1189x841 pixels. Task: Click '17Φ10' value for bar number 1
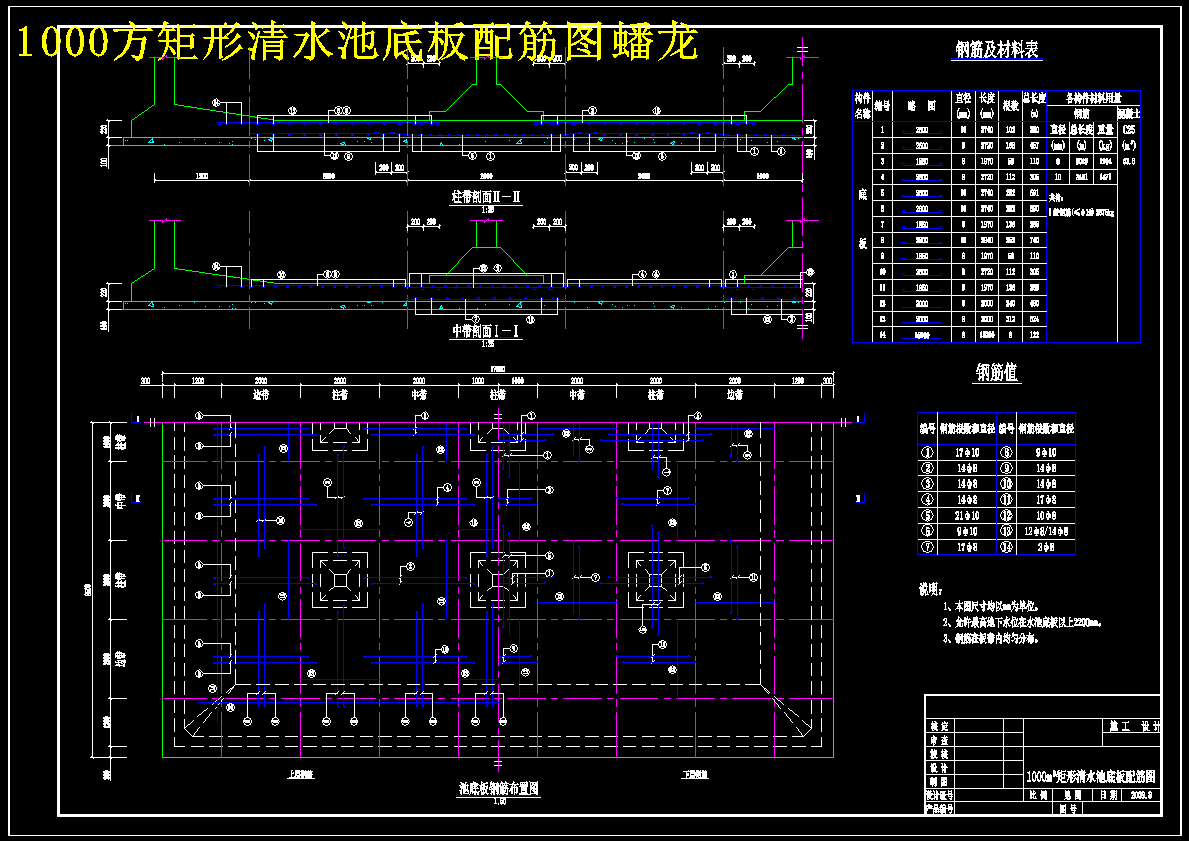(x=966, y=452)
